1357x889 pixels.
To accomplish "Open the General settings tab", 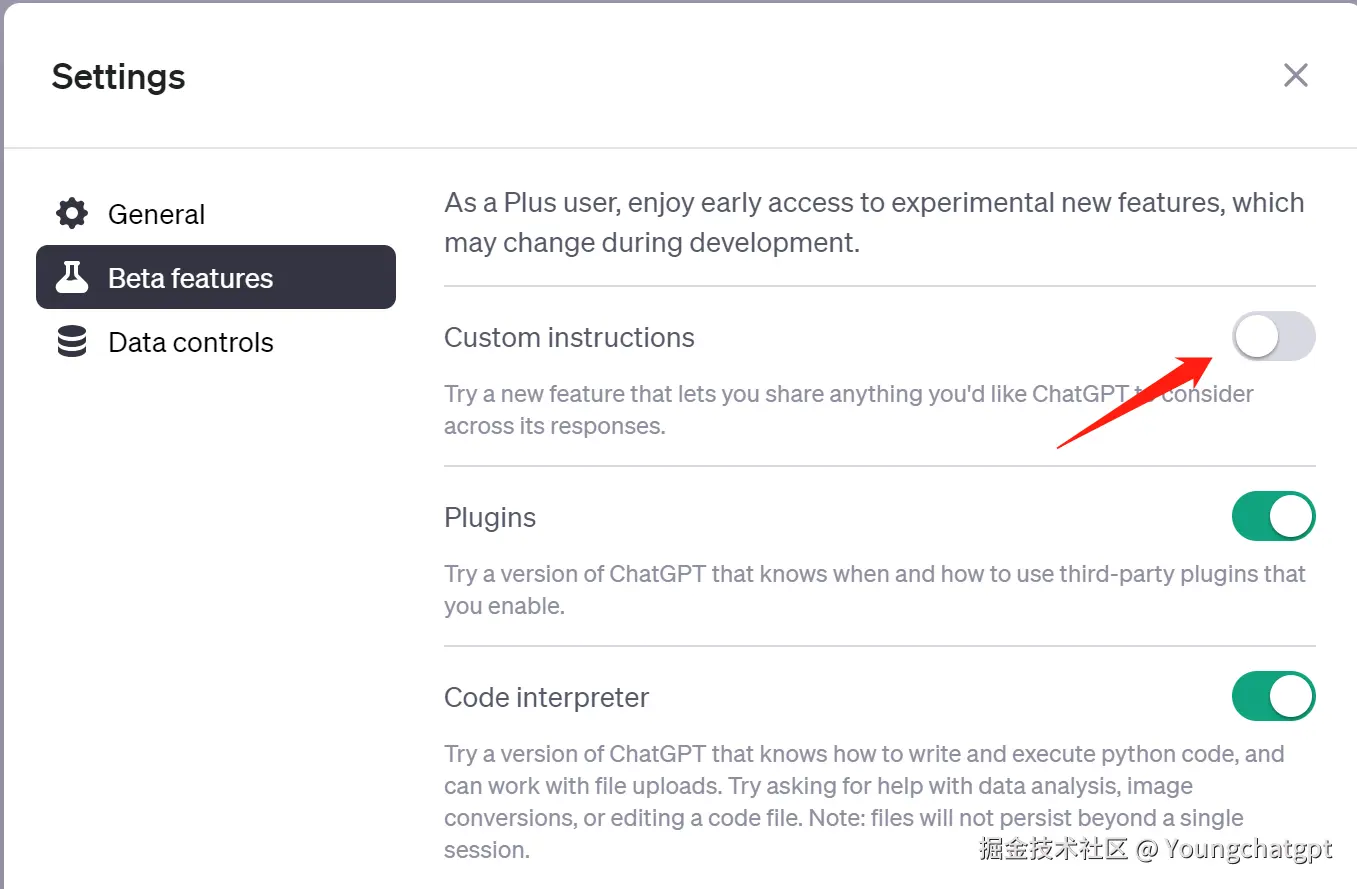I will click(x=156, y=214).
